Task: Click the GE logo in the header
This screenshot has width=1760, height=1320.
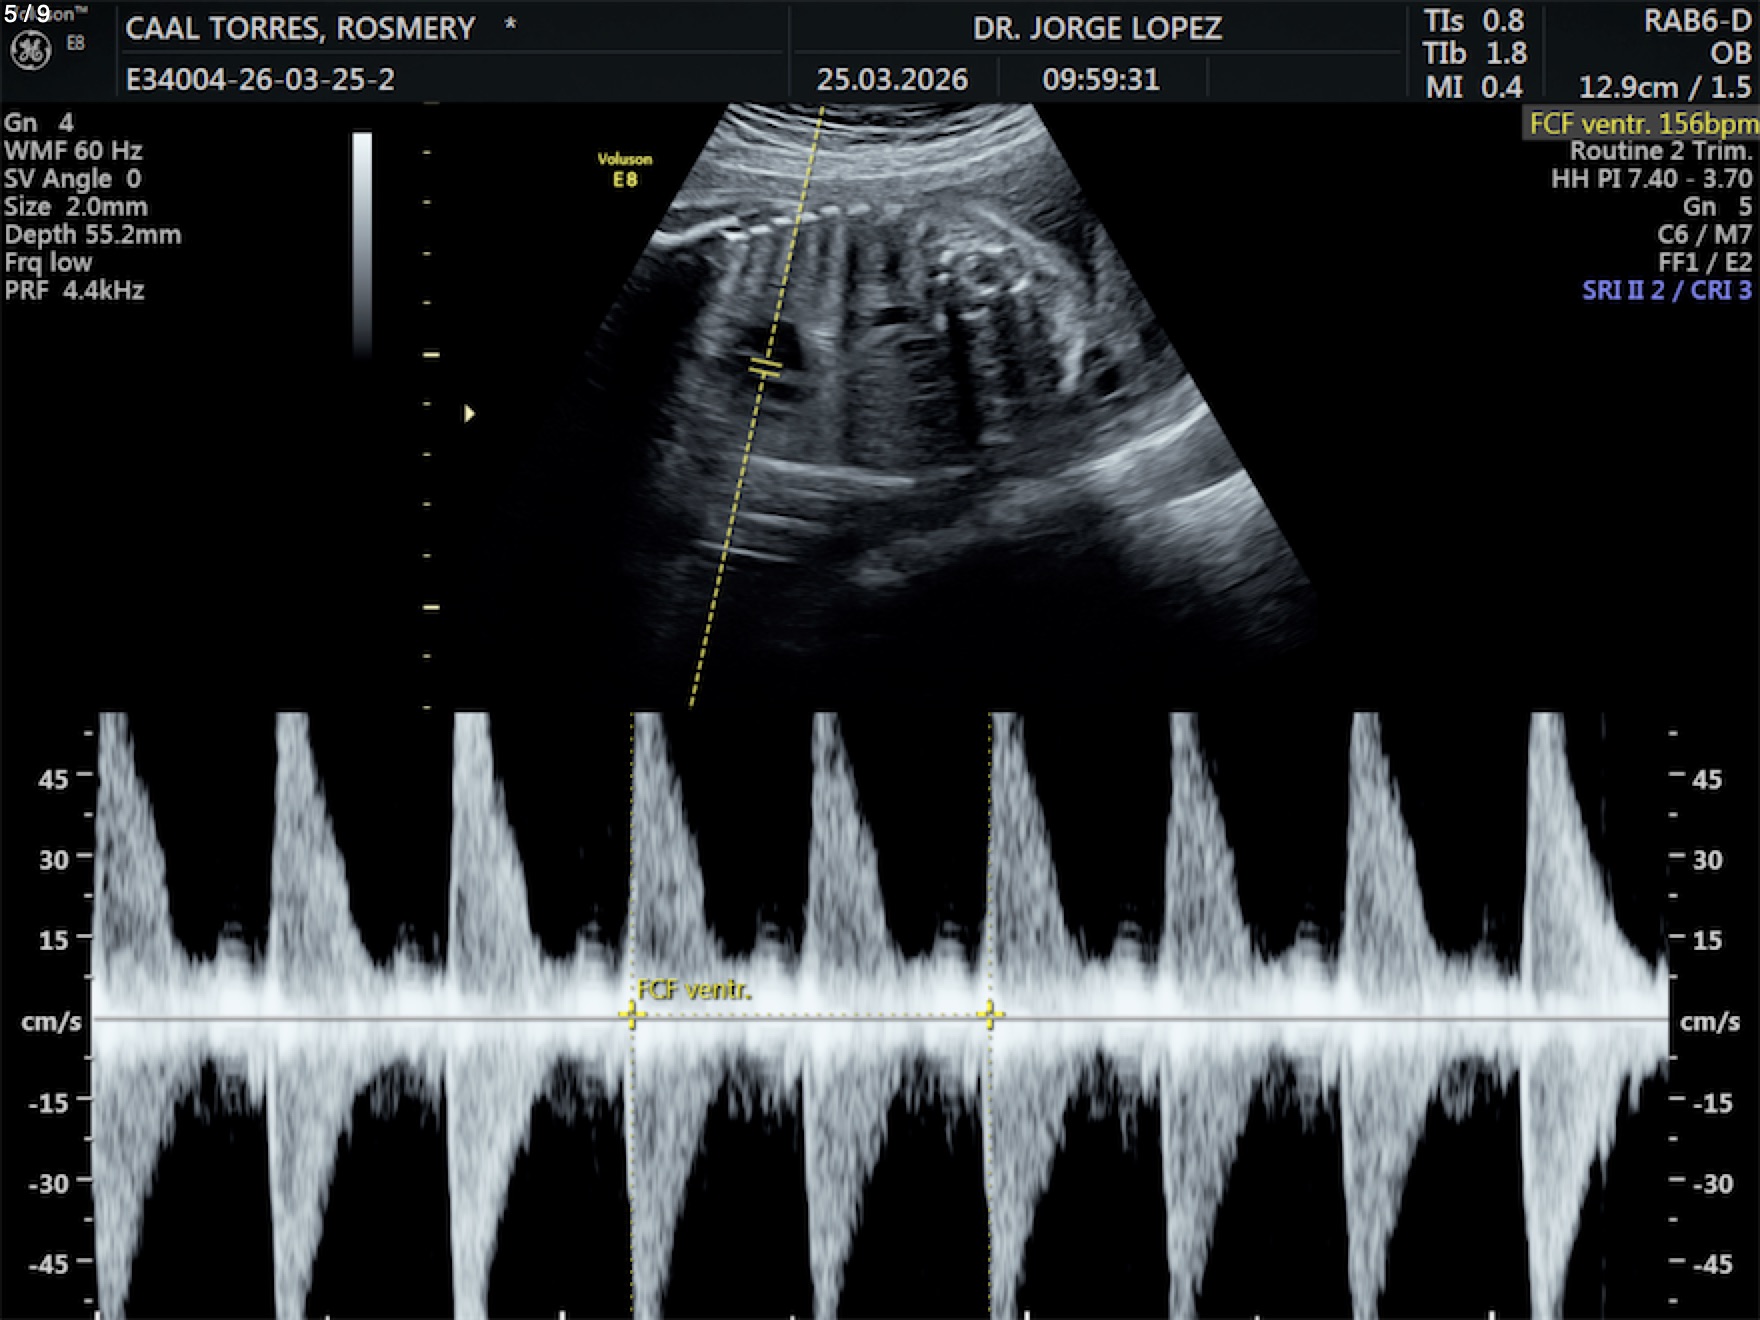Action: click(x=30, y=51)
